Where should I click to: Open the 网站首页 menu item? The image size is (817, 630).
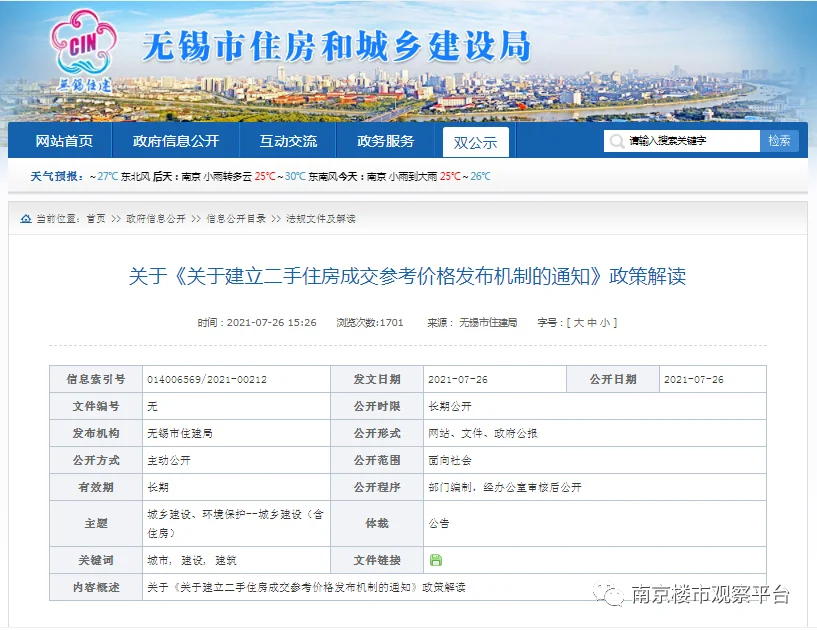pos(64,141)
